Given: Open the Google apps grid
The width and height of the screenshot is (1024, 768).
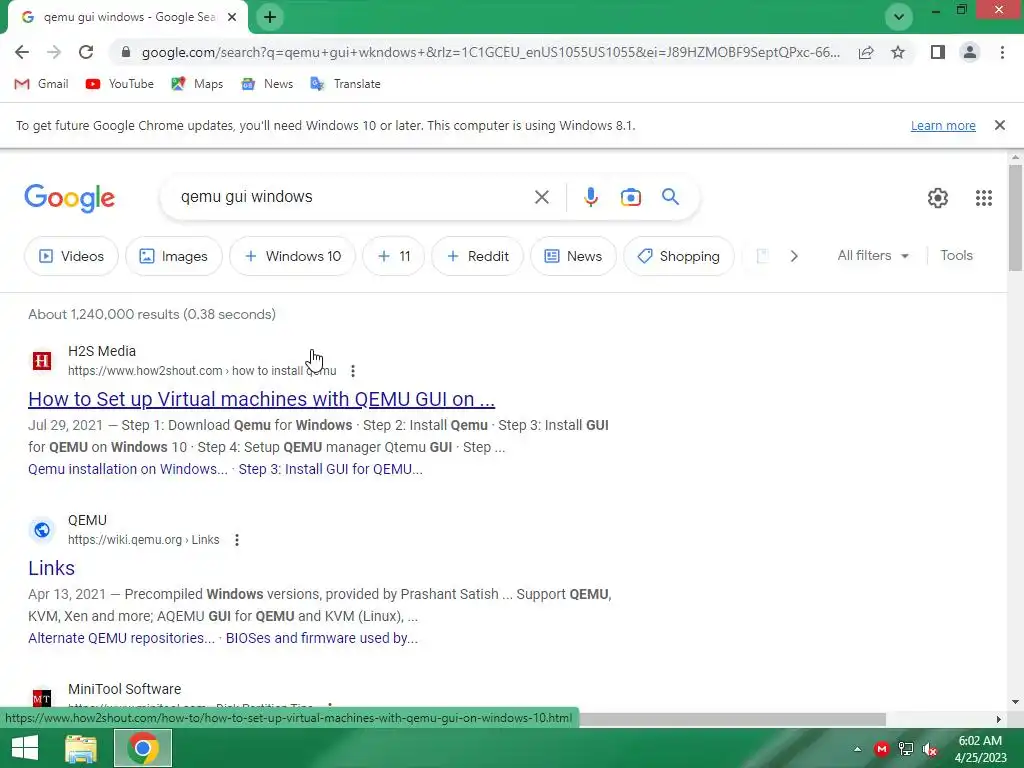Looking at the screenshot, I should 984,198.
